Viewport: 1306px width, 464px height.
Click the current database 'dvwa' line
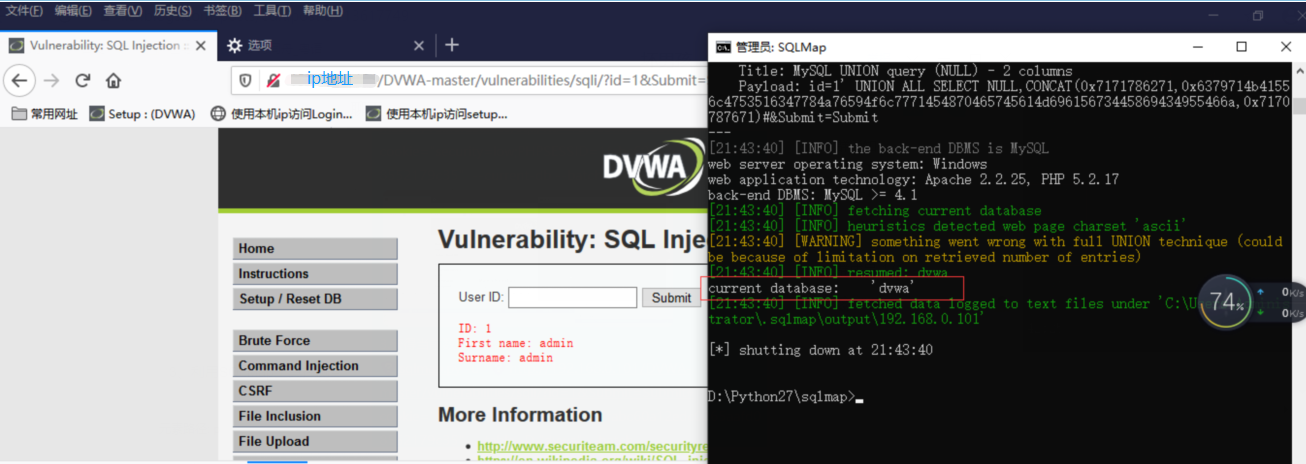tap(811, 288)
